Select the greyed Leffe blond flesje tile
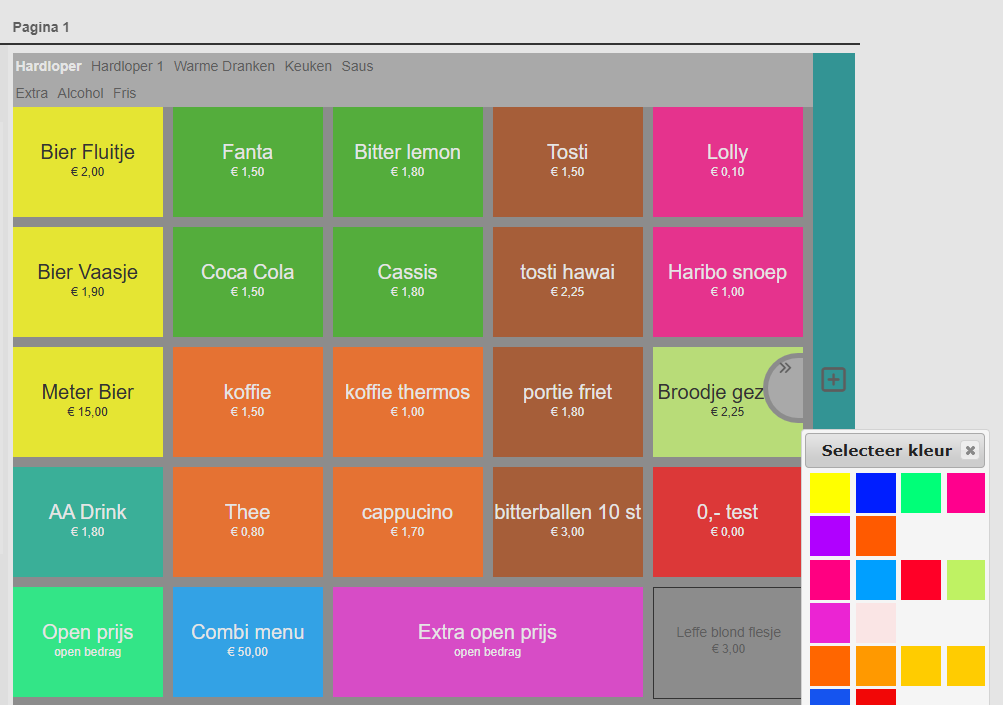The width and height of the screenshot is (1003, 705). (727, 641)
